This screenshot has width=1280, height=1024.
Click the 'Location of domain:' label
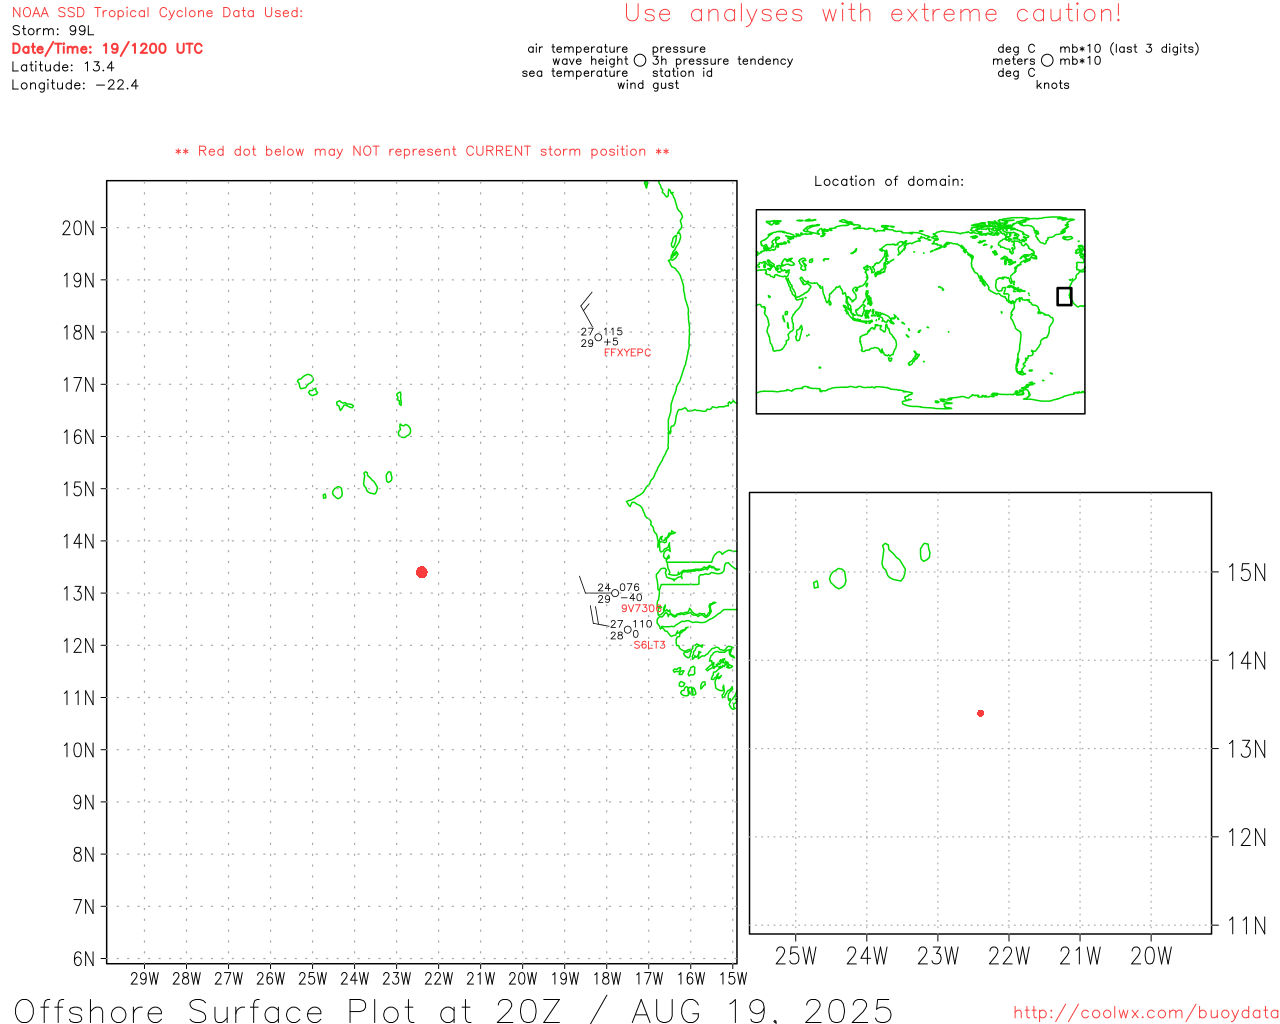[x=889, y=181]
